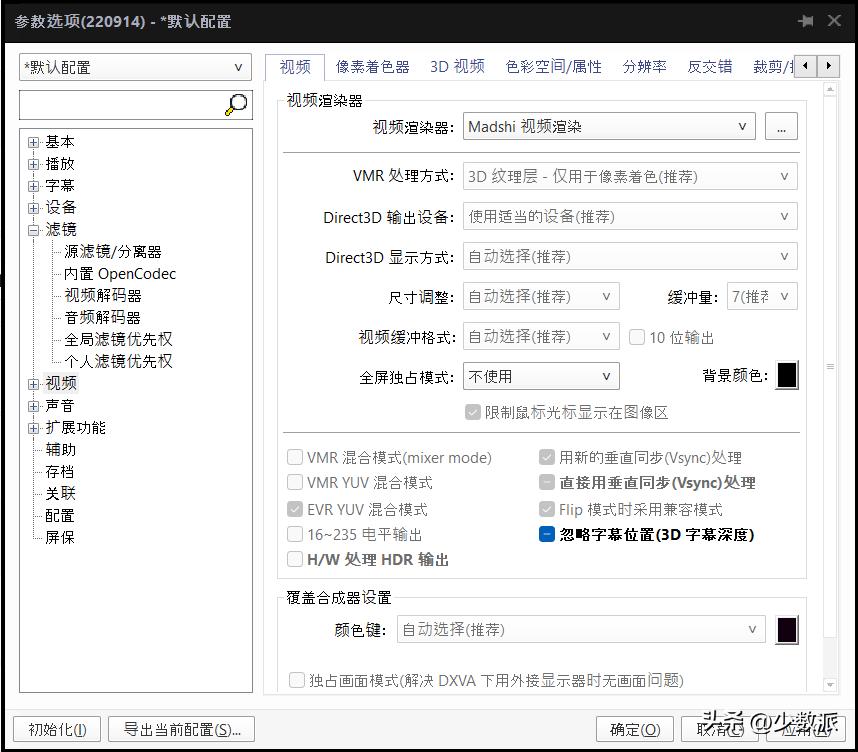Click the 初始化(I) button
The height and width of the screenshot is (752, 858).
click(x=56, y=729)
